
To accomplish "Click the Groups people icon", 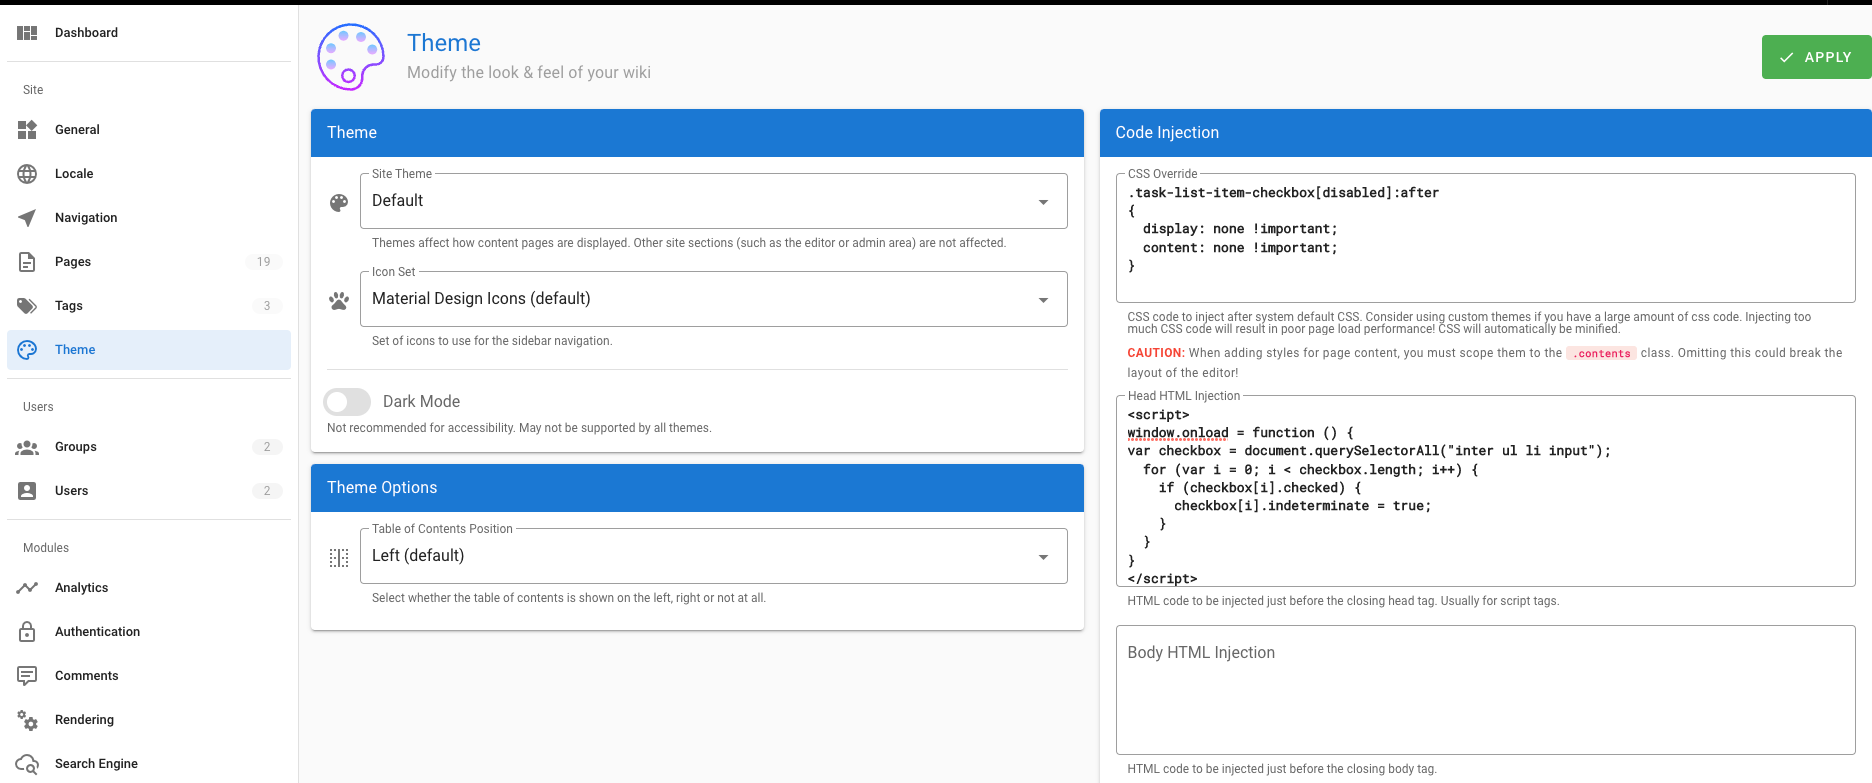I will click(27, 447).
